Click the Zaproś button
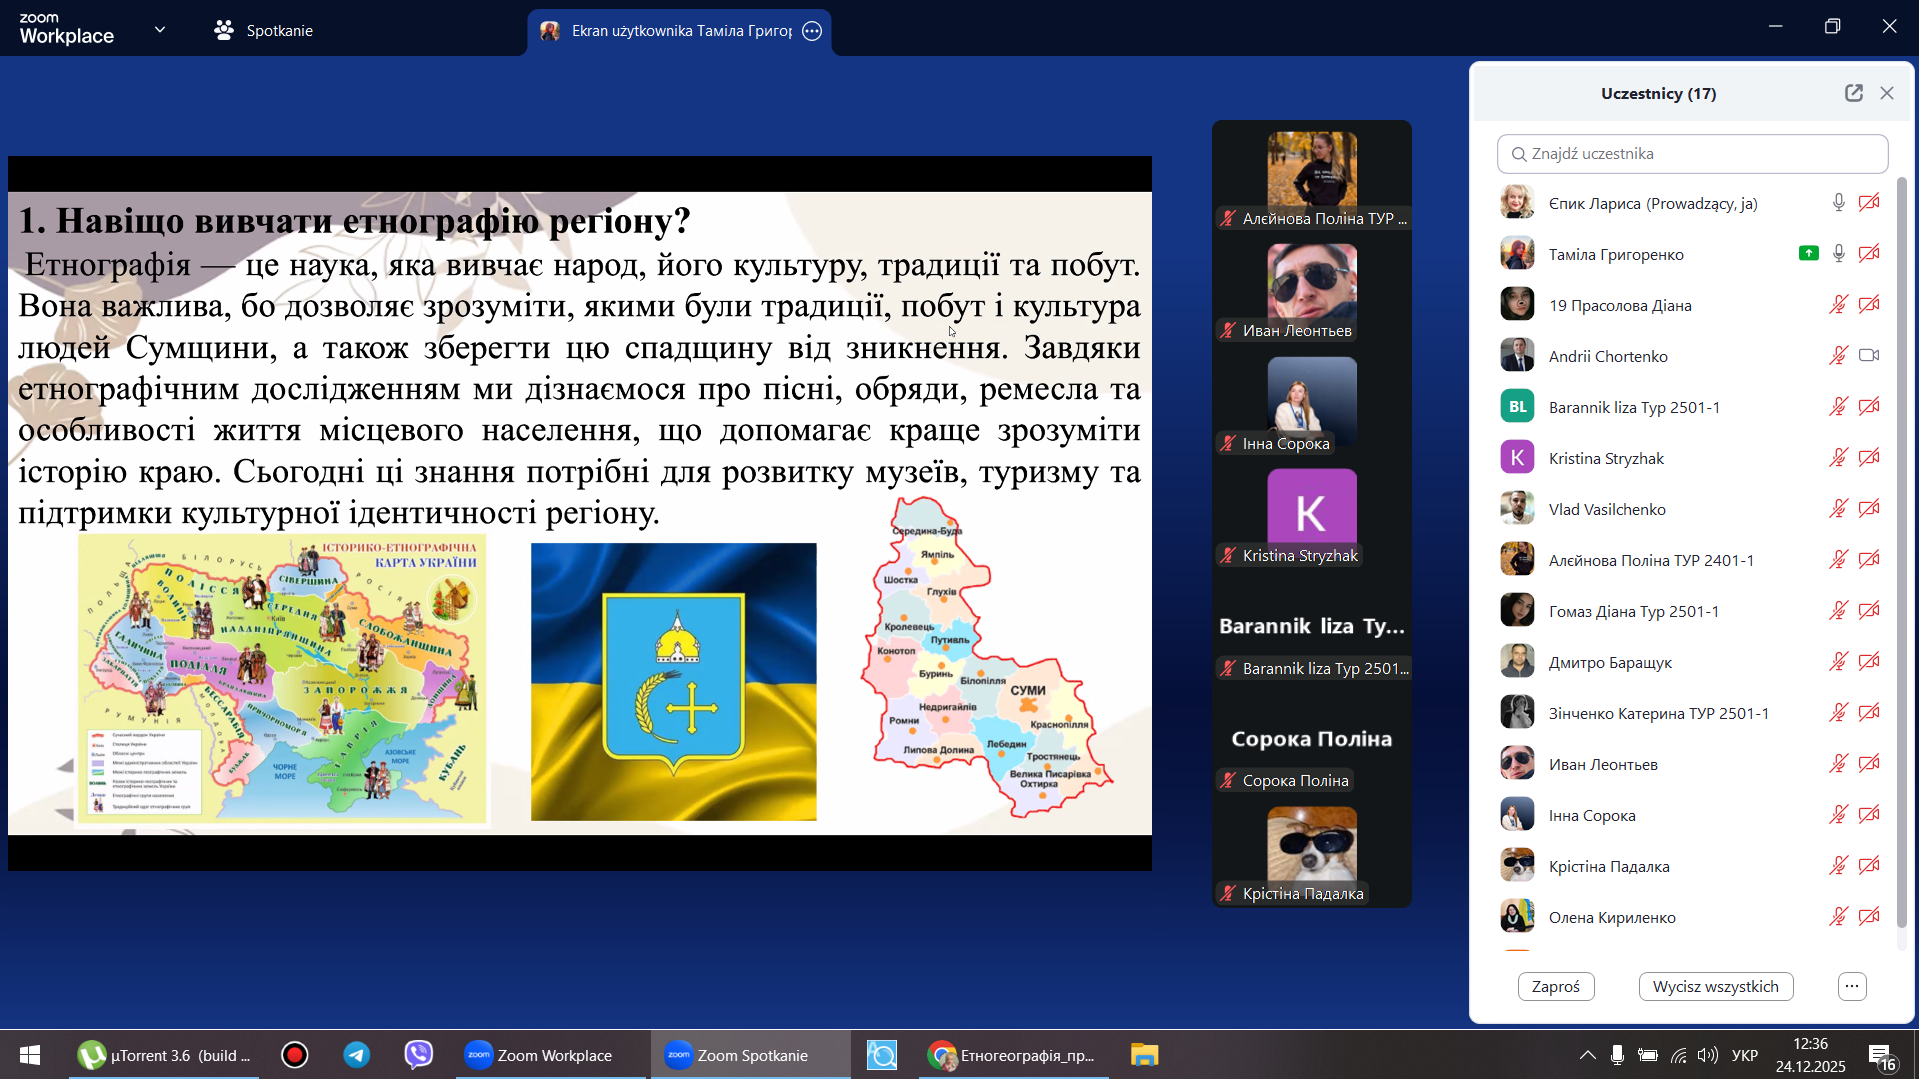Image resolution: width=1919 pixels, height=1079 pixels. click(1555, 986)
